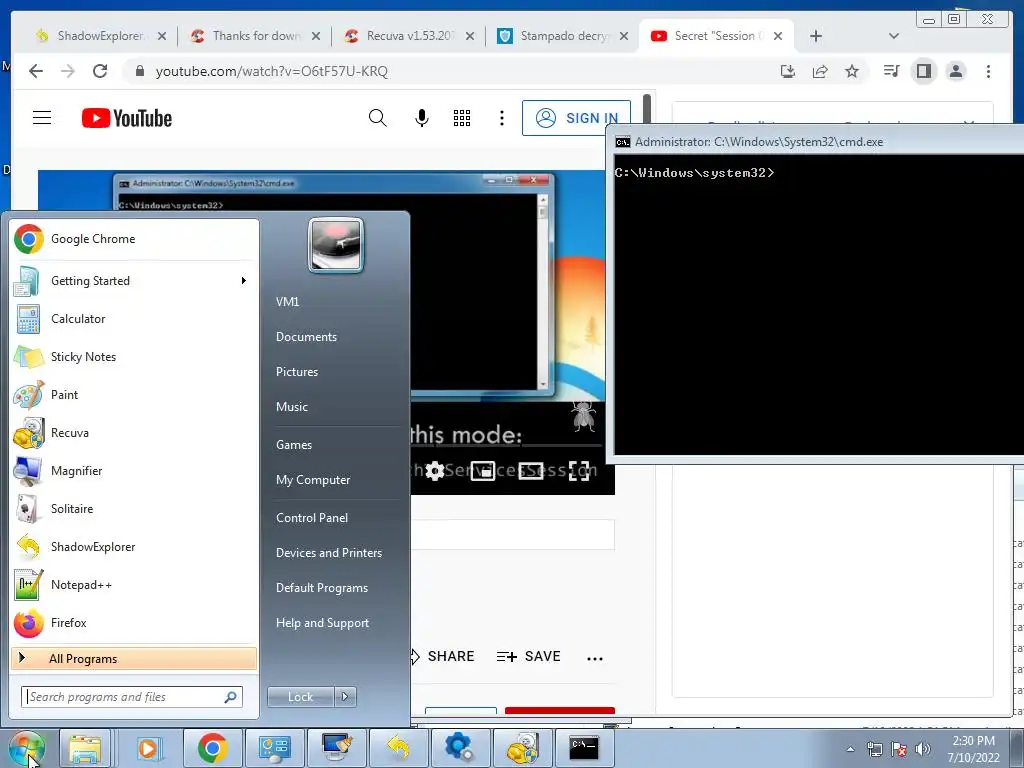The width and height of the screenshot is (1024, 768).
Task: Click SAVE under the video
Action: pos(528,656)
